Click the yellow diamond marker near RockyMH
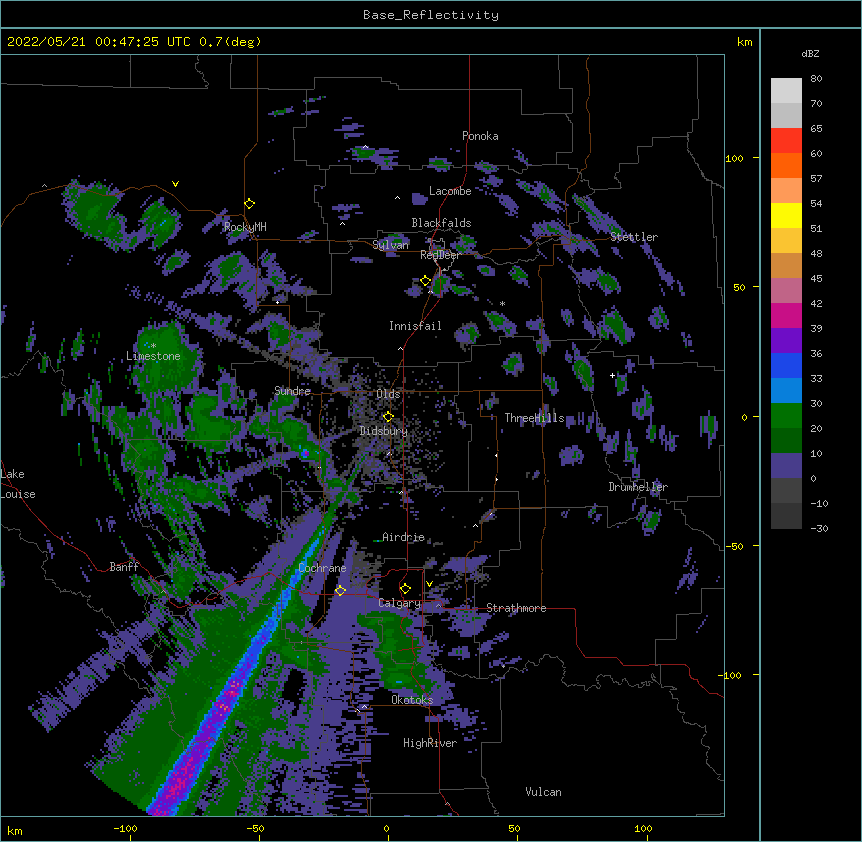Viewport: 862px width, 842px height. point(249,204)
